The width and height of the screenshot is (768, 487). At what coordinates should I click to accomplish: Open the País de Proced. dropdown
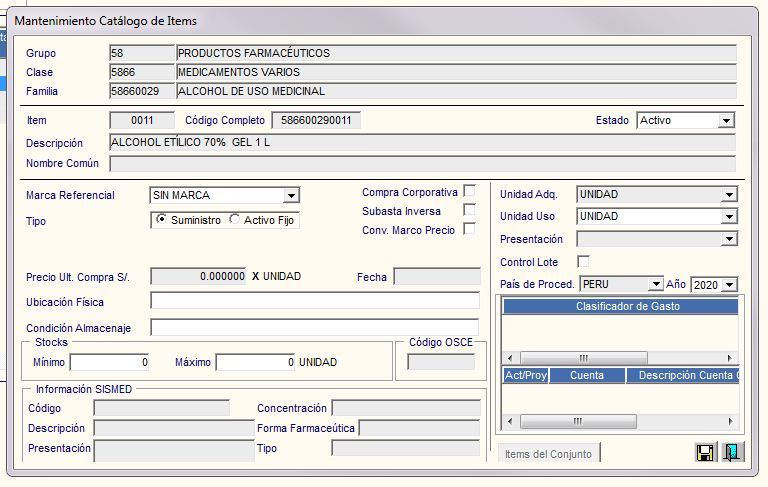[x=656, y=285]
